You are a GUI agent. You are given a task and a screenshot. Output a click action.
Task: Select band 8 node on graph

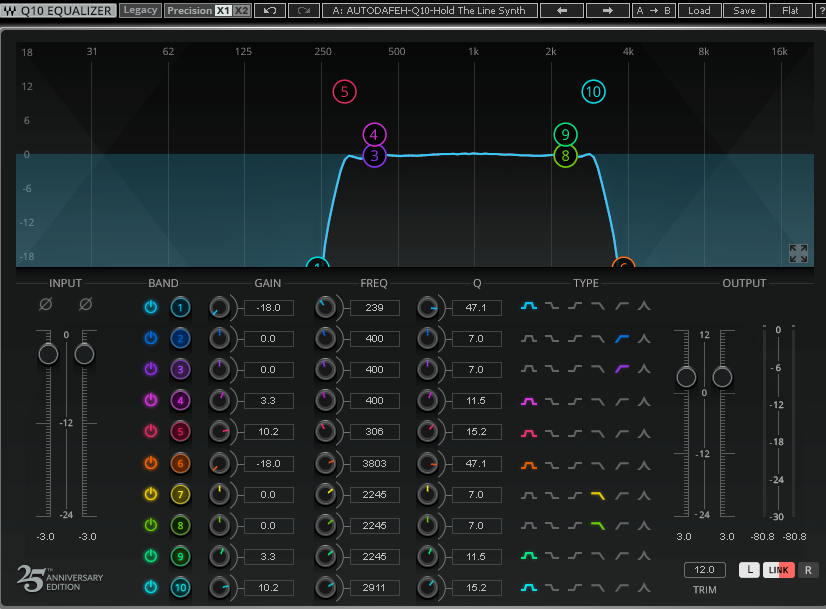click(565, 156)
